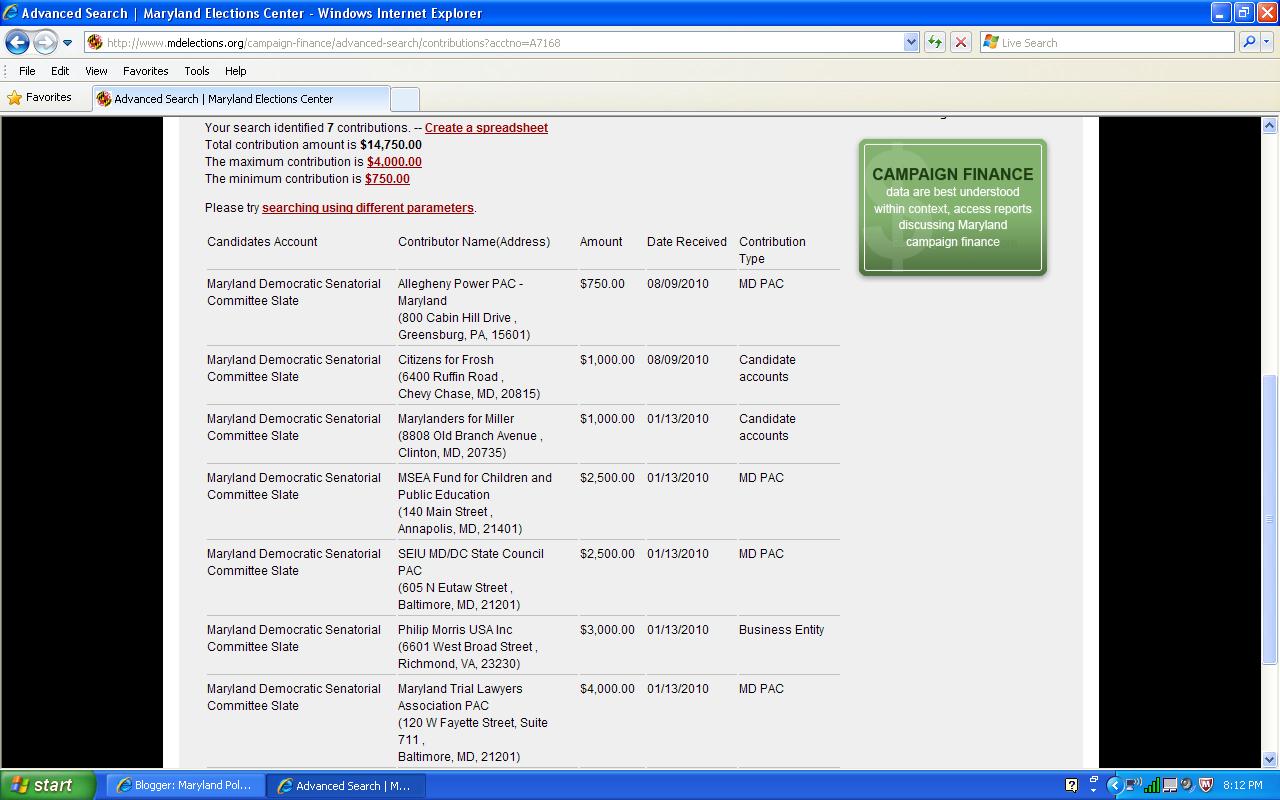Screen dimensions: 1280x800
Task: Select Philip Morris USA Inc contributor
Action: pos(455,630)
